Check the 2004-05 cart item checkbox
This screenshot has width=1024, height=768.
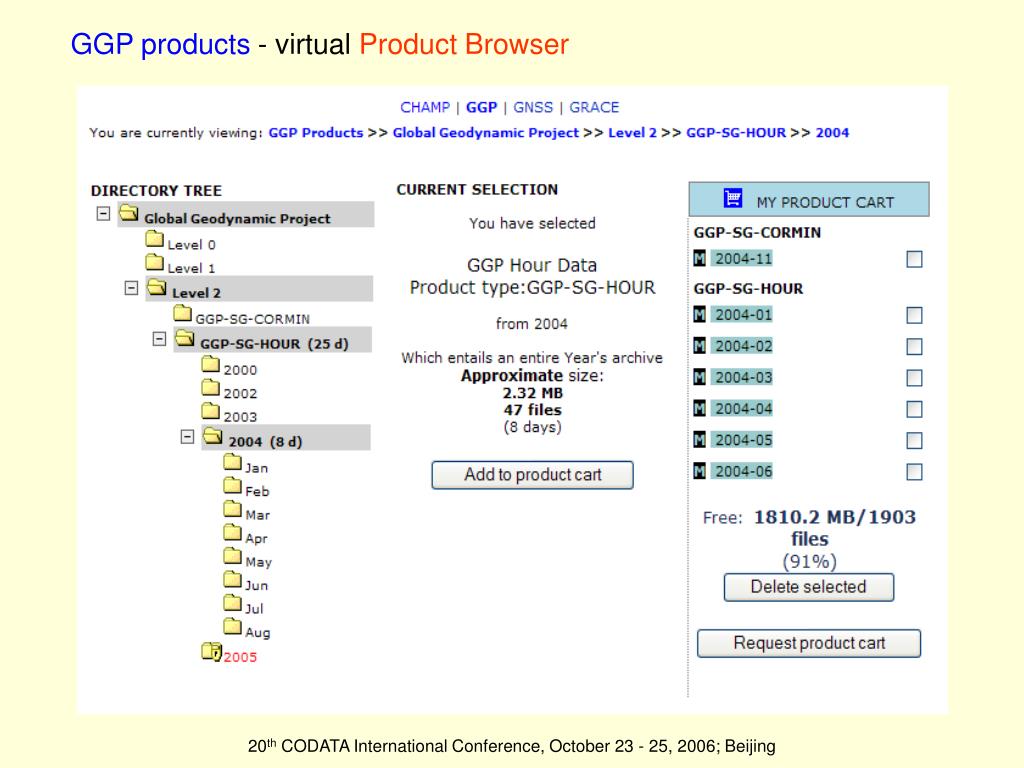[914, 441]
